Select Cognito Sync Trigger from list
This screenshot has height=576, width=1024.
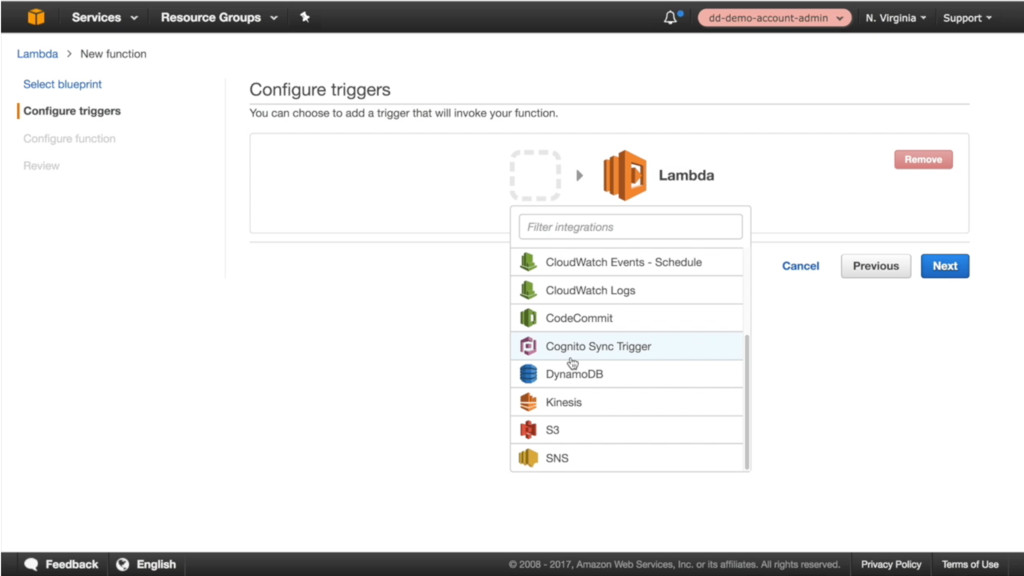pyautogui.click(x=598, y=346)
